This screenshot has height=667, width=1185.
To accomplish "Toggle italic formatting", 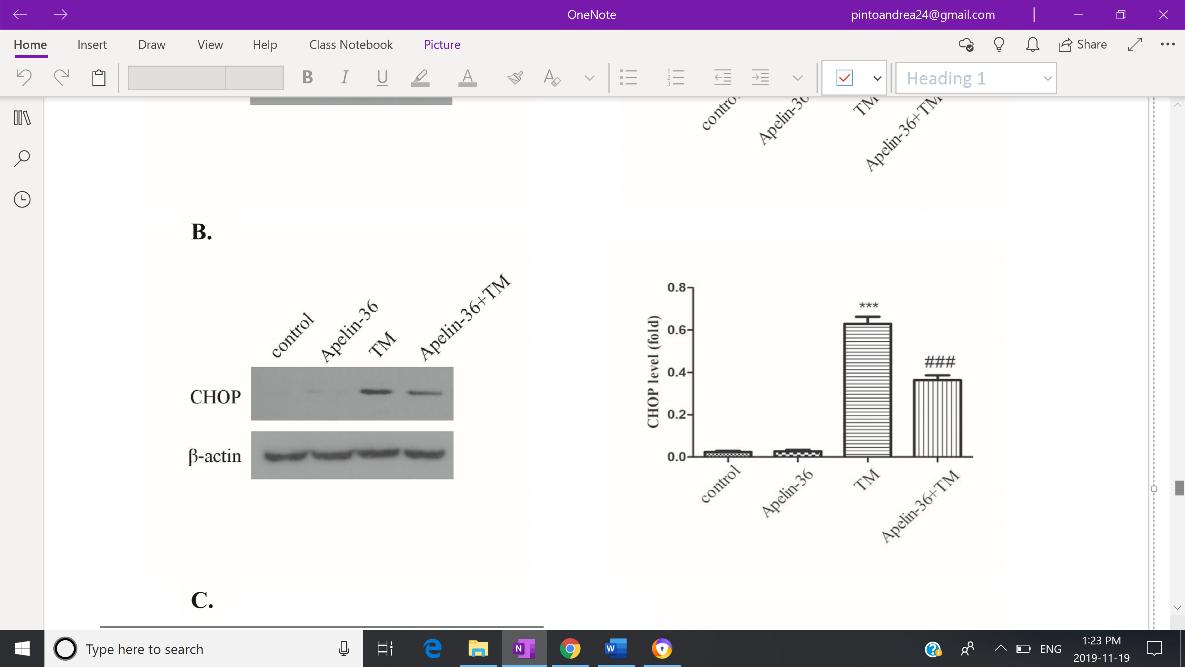I will click(x=344, y=77).
